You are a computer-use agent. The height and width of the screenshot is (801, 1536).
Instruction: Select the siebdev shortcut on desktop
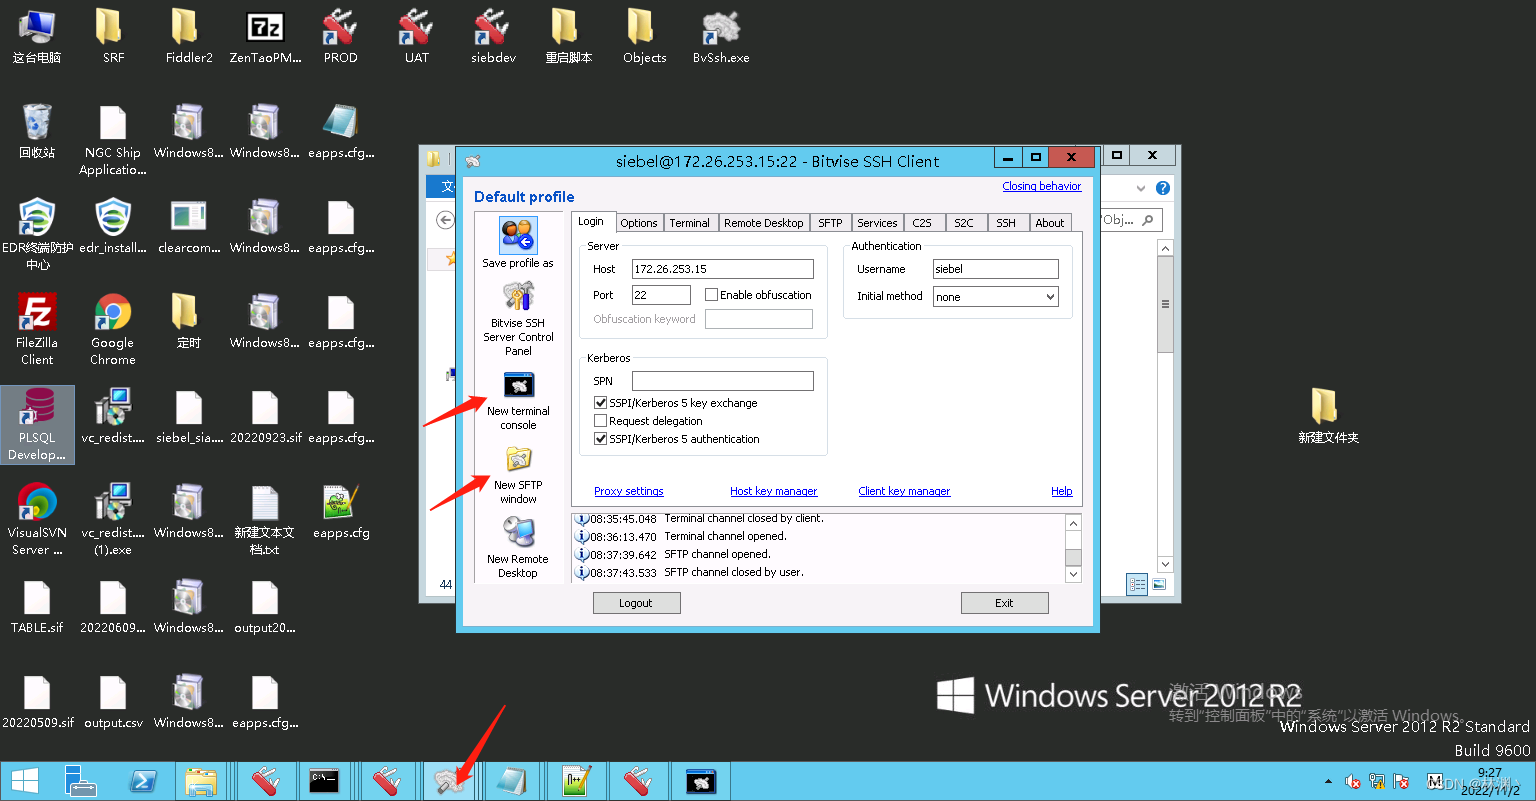click(493, 36)
